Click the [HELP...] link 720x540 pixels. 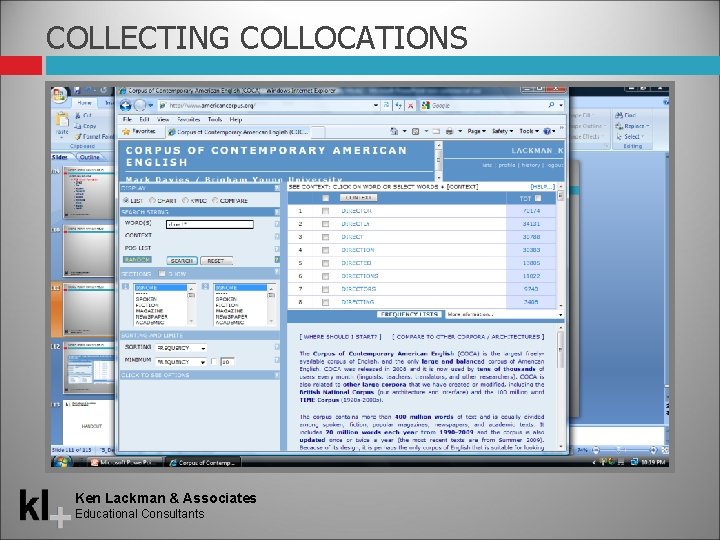click(x=542, y=187)
